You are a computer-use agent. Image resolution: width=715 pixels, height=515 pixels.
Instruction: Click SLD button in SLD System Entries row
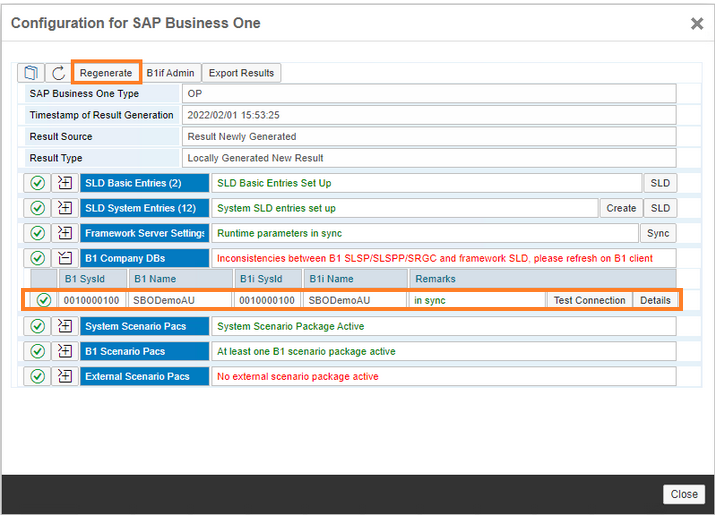point(660,208)
